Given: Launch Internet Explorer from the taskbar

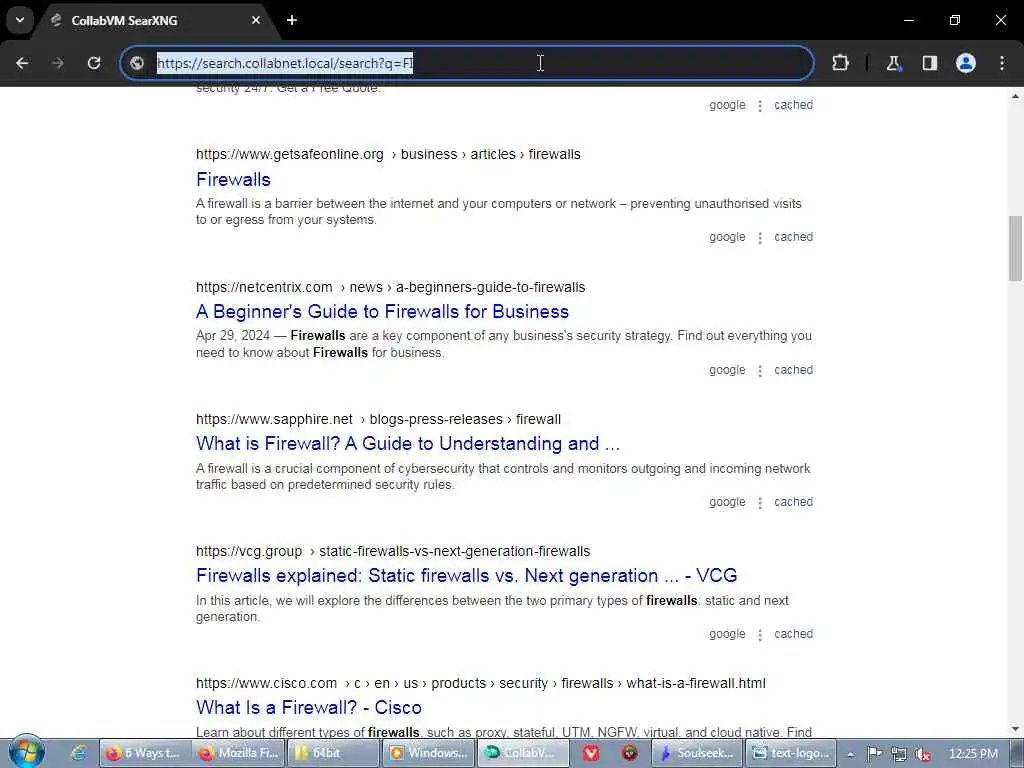Looking at the screenshot, I should pos(79,753).
